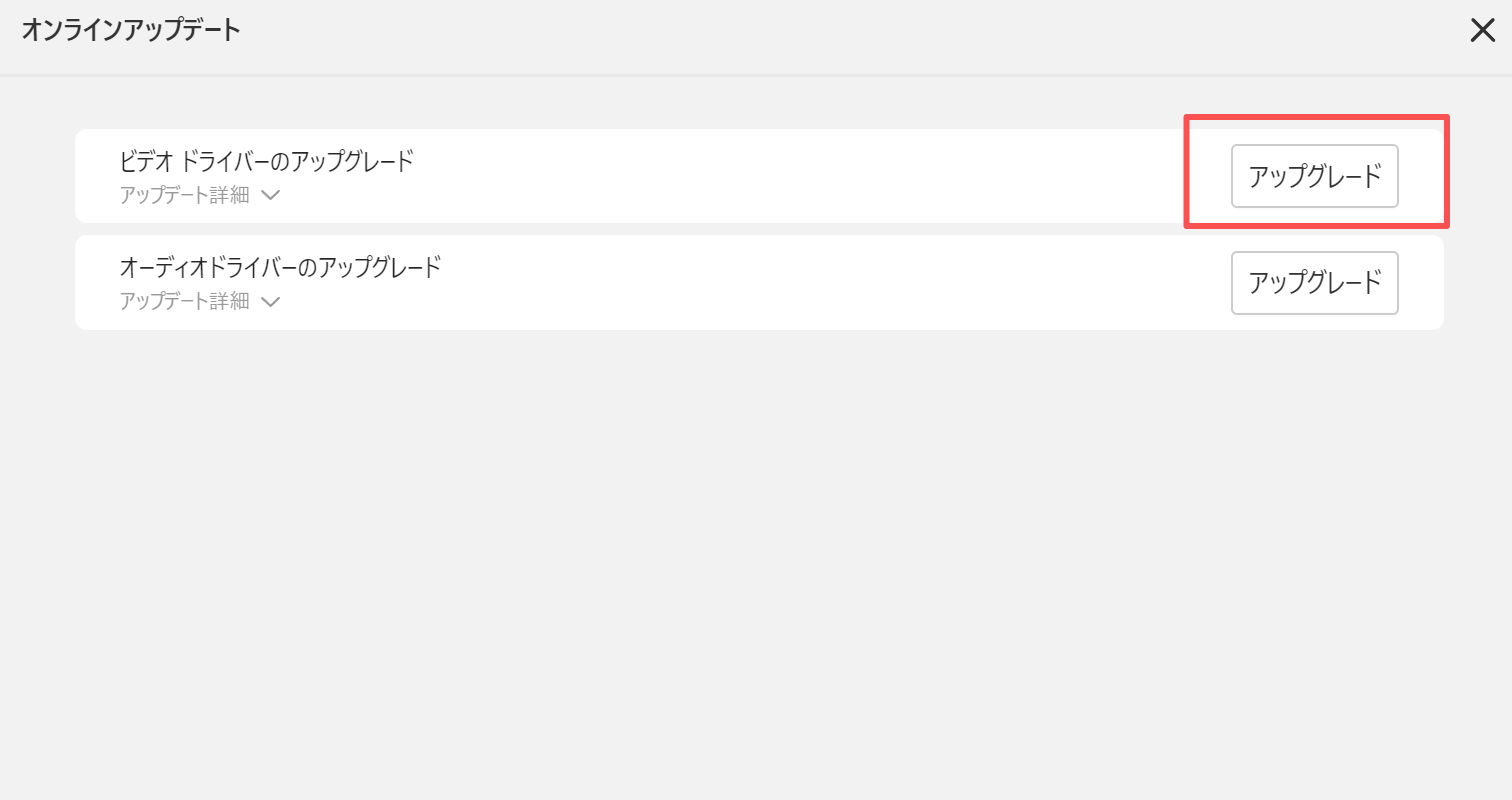This screenshot has width=1512, height=800.
Task: Select the ビデオ ドライバーのアップグレード title
Action: click(266, 161)
